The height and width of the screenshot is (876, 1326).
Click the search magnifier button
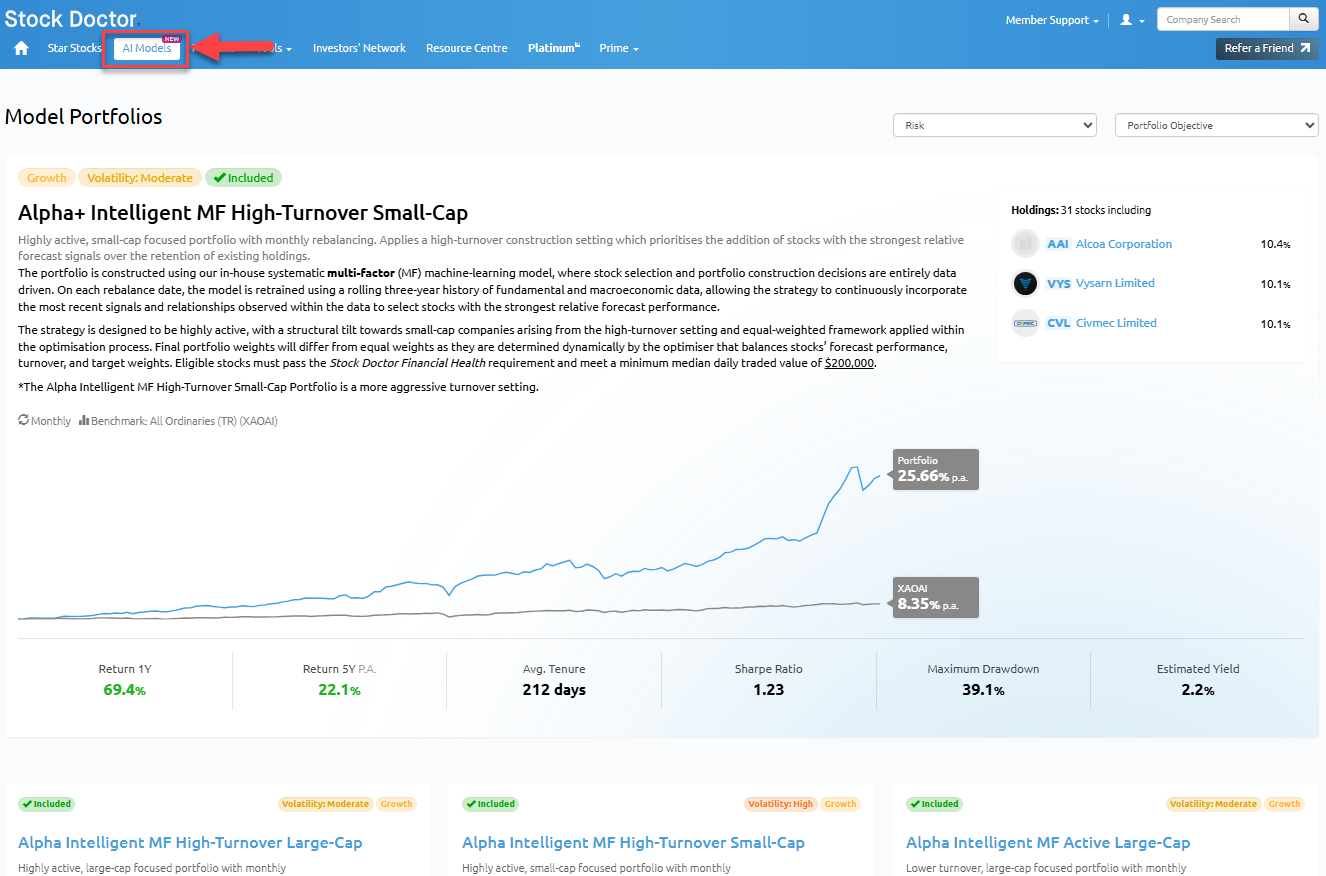1304,19
